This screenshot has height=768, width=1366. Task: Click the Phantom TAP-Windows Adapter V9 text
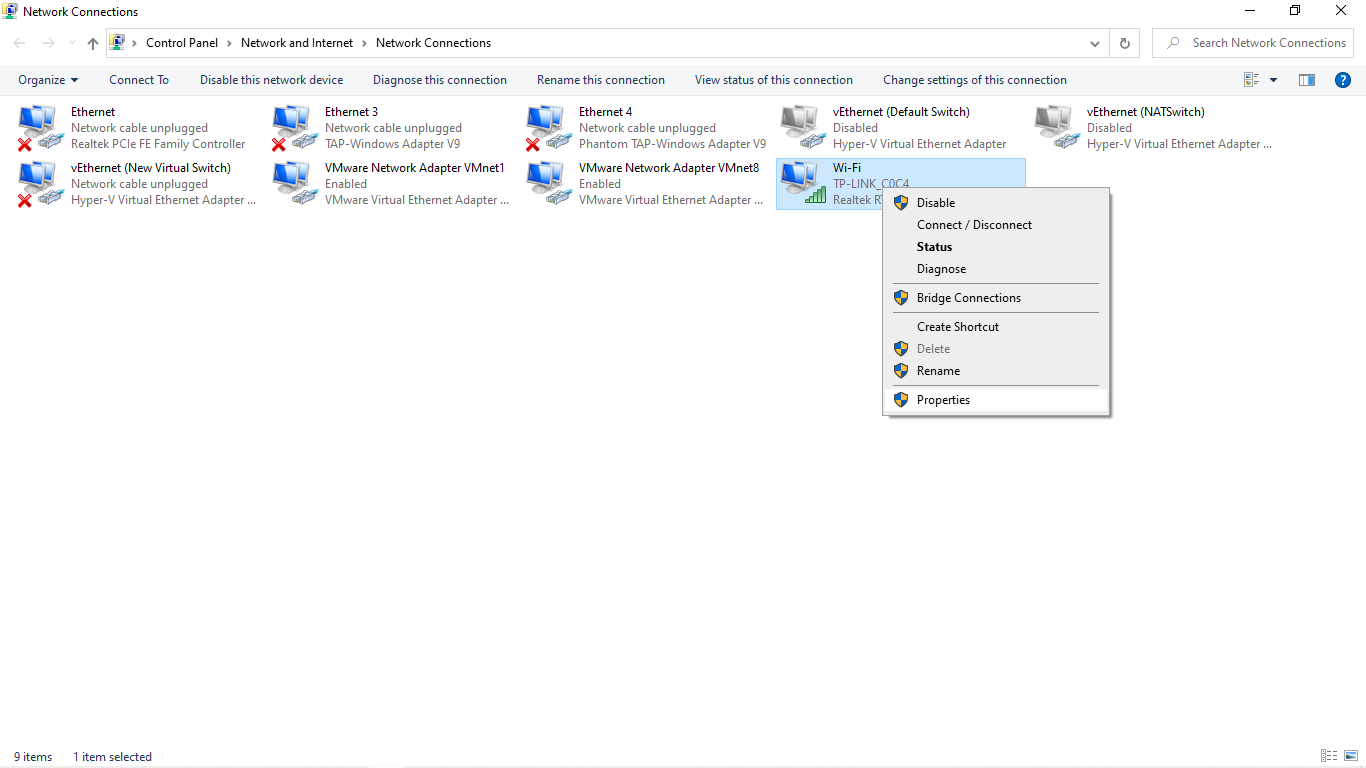(x=673, y=144)
